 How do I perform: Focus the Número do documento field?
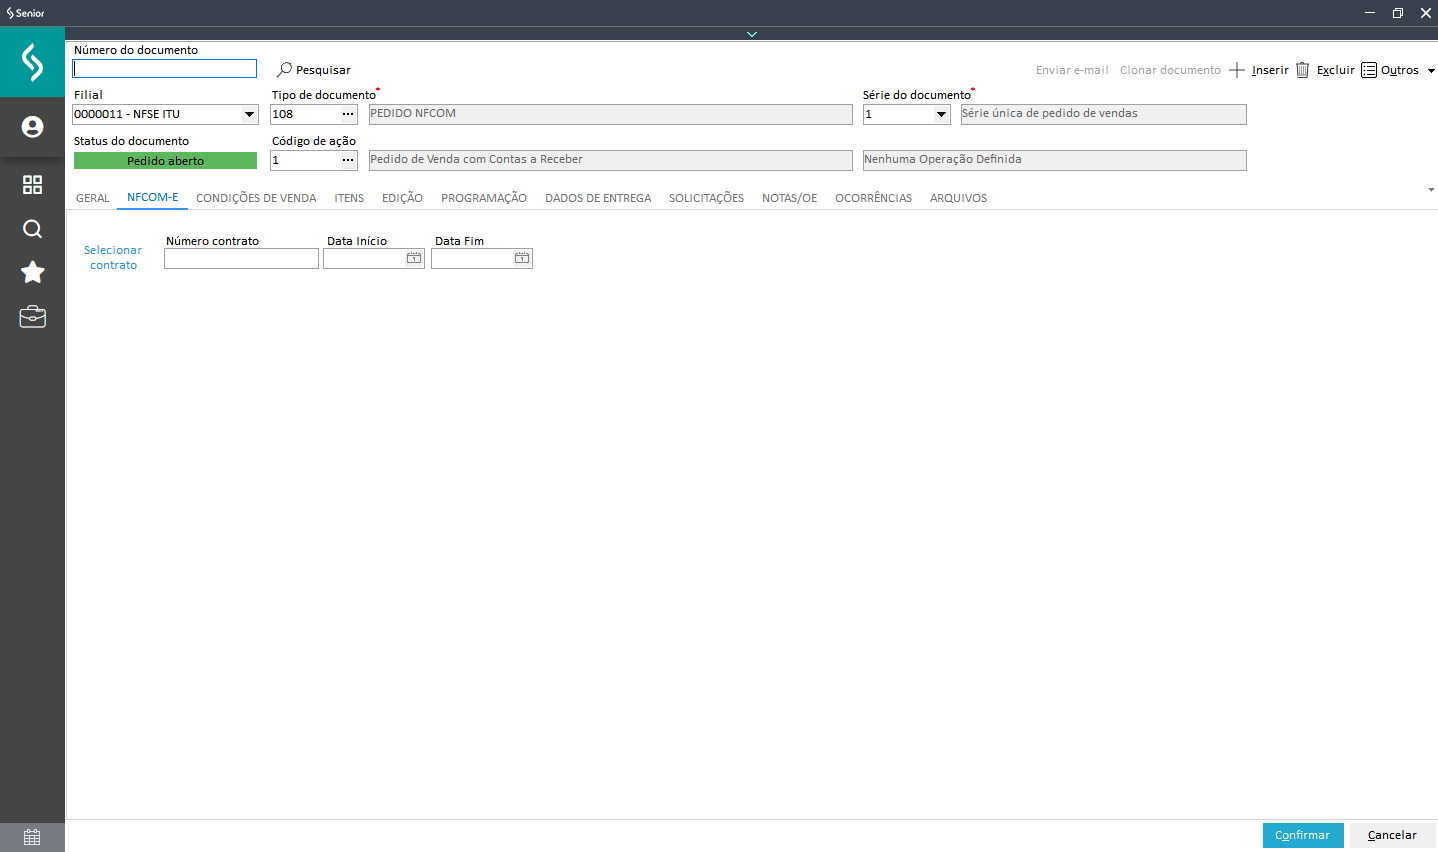165,69
